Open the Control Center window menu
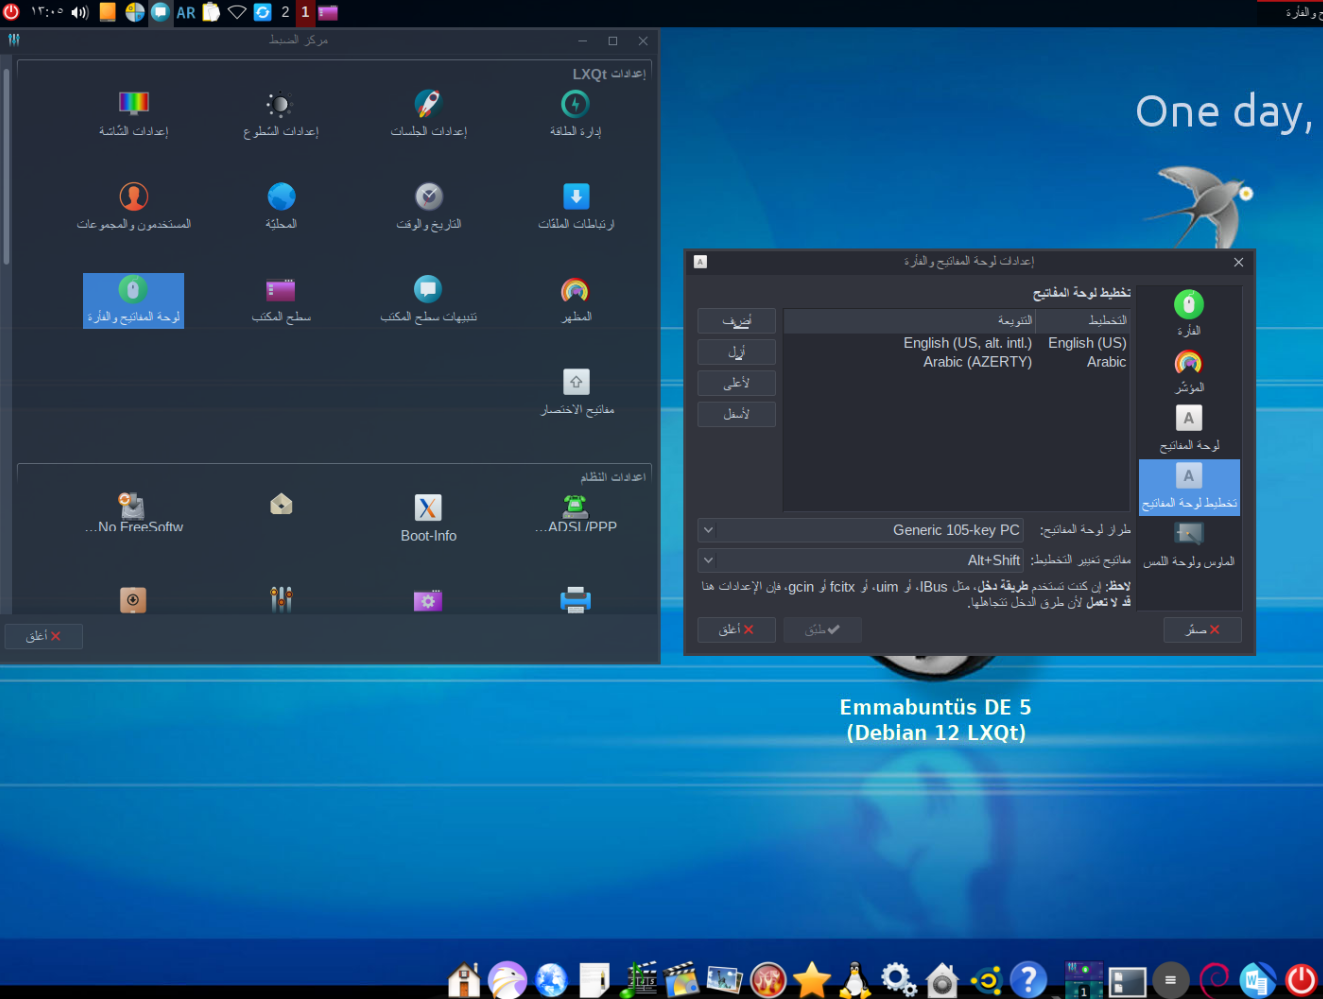 13,40
